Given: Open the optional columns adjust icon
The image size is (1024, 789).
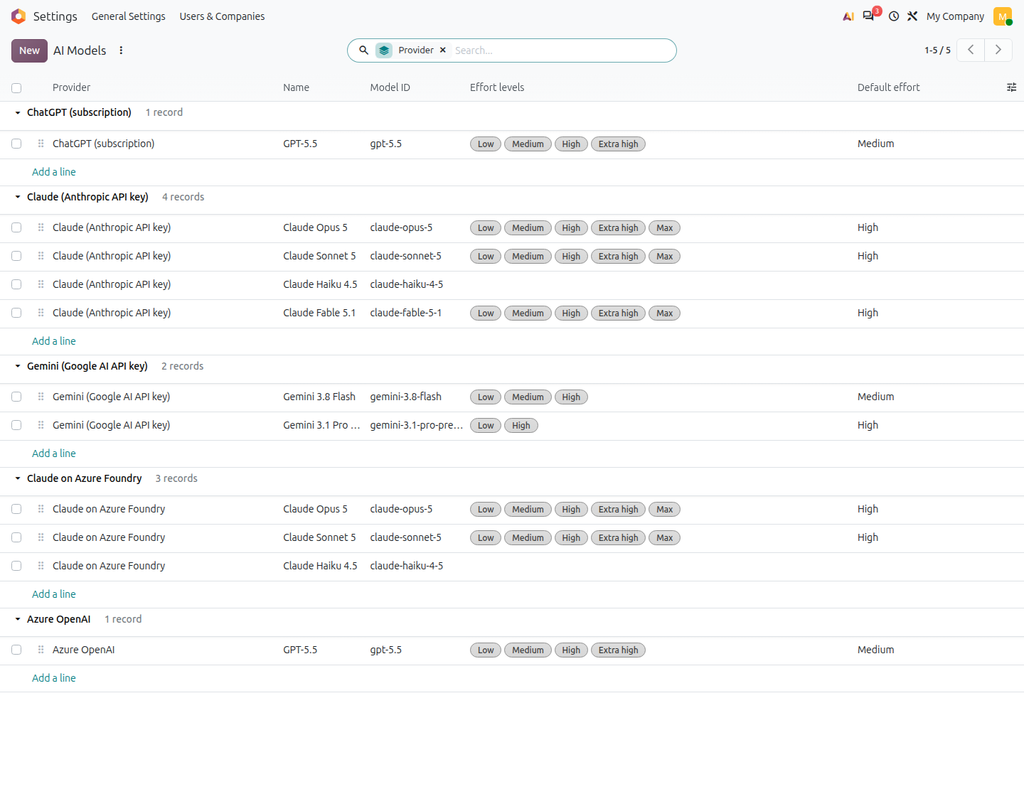Looking at the screenshot, I should (1011, 88).
